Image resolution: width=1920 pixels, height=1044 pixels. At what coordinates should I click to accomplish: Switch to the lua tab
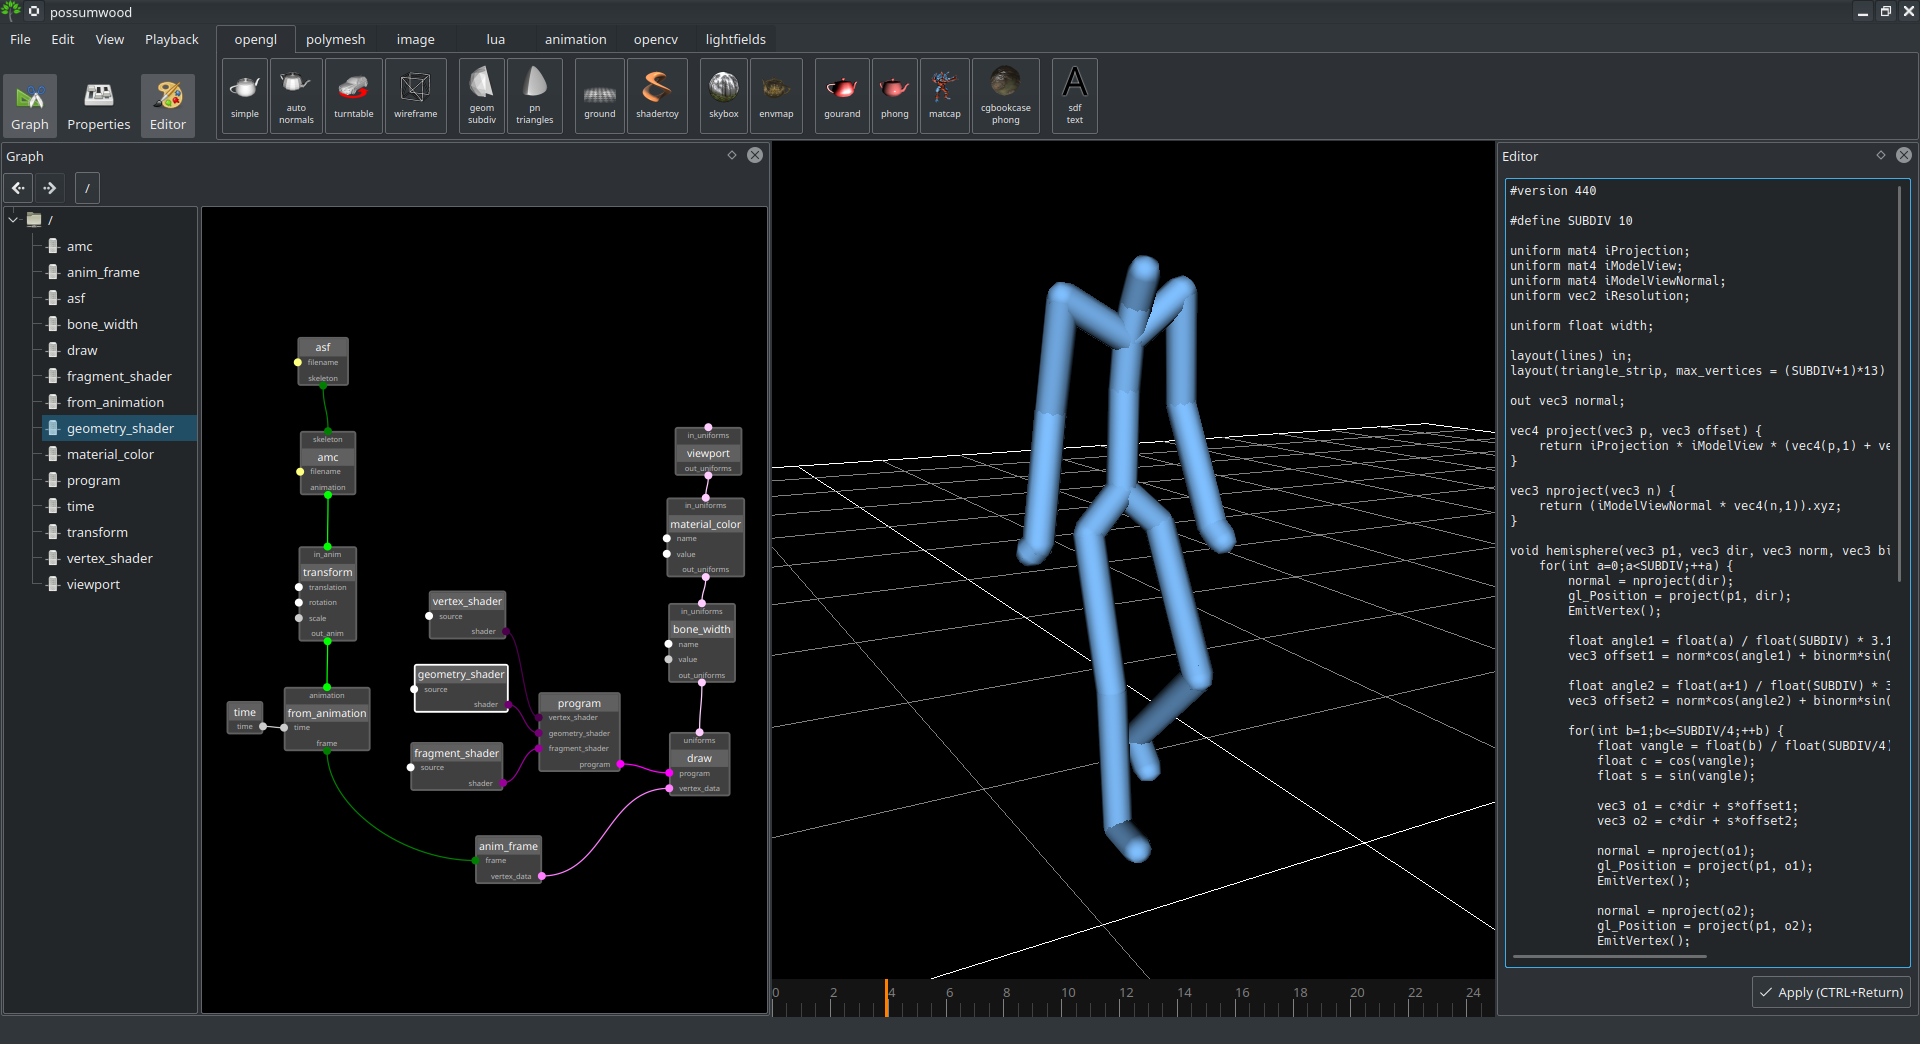[496, 39]
